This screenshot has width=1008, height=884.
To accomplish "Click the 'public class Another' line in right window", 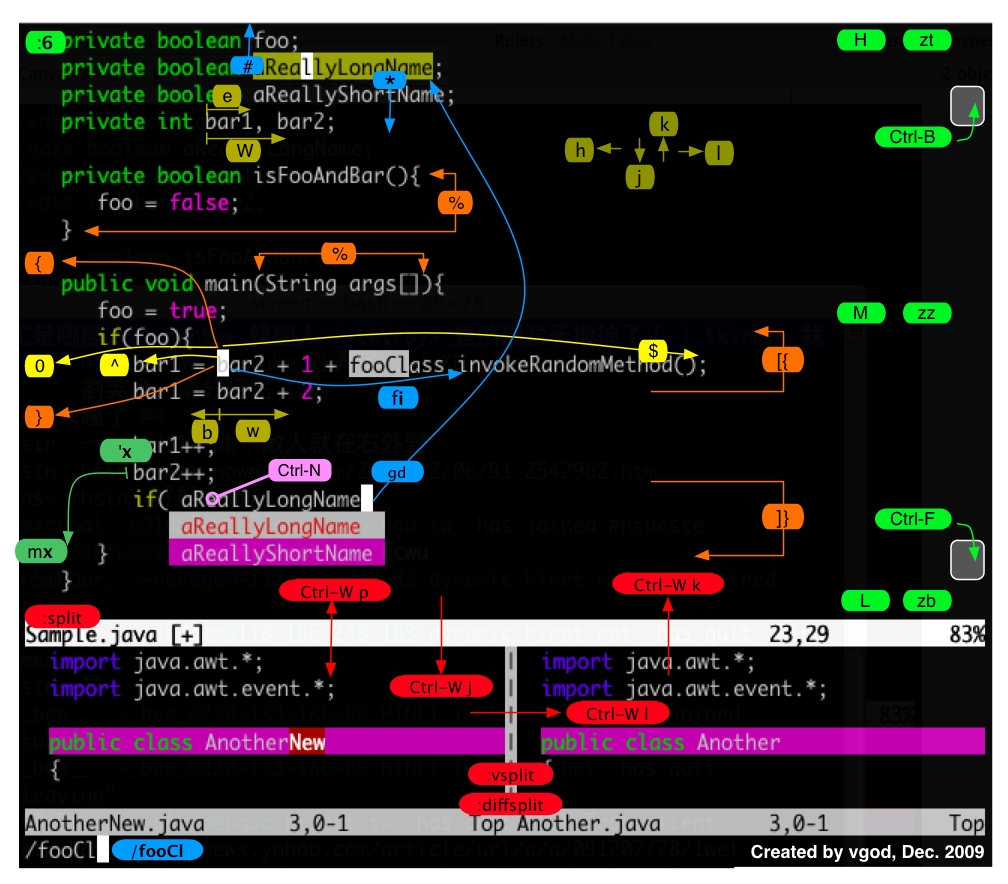I will tap(762, 742).
